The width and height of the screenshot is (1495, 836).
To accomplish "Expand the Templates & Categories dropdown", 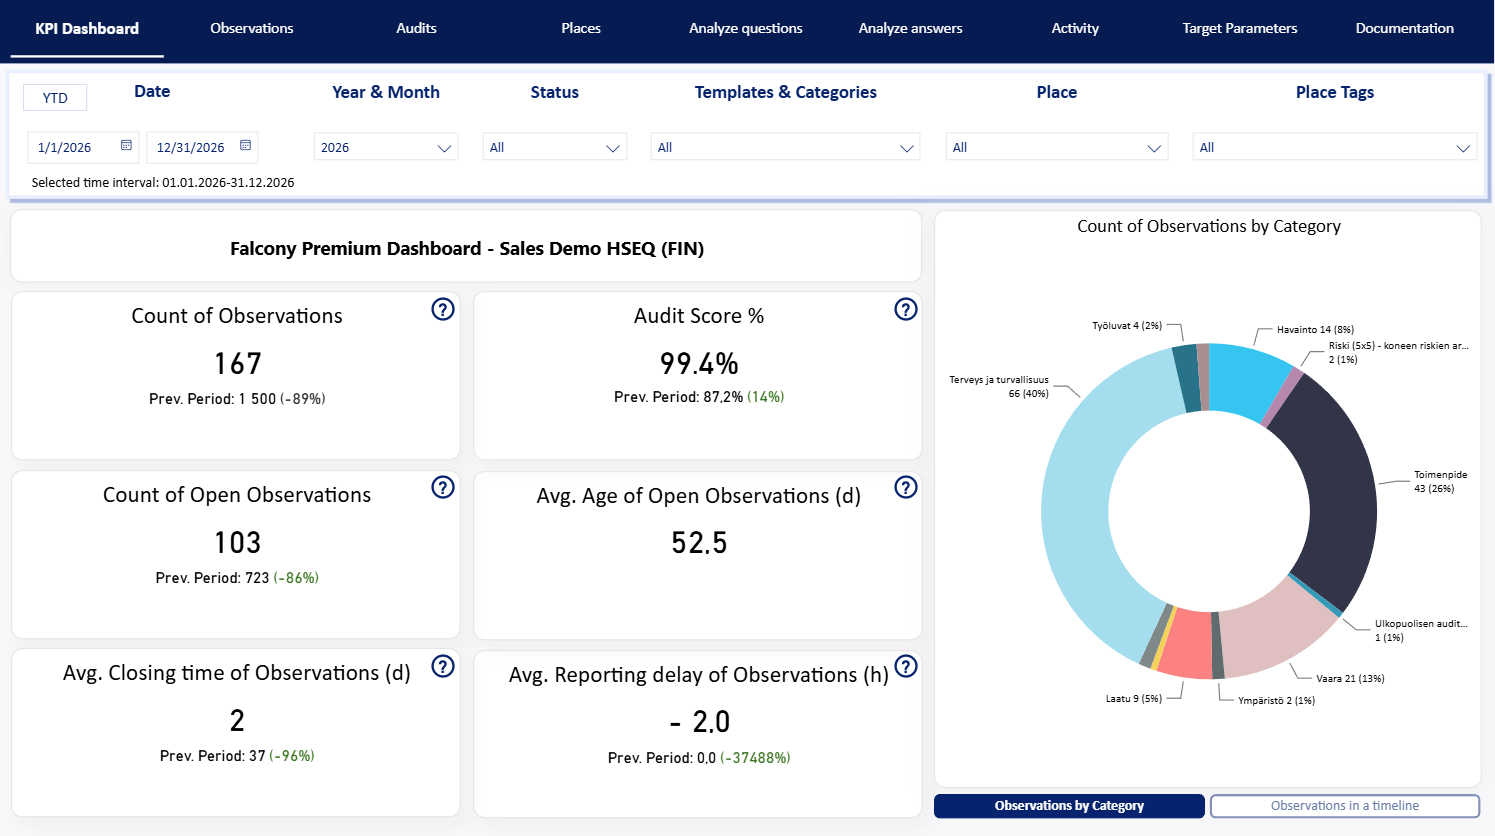I will (785, 148).
